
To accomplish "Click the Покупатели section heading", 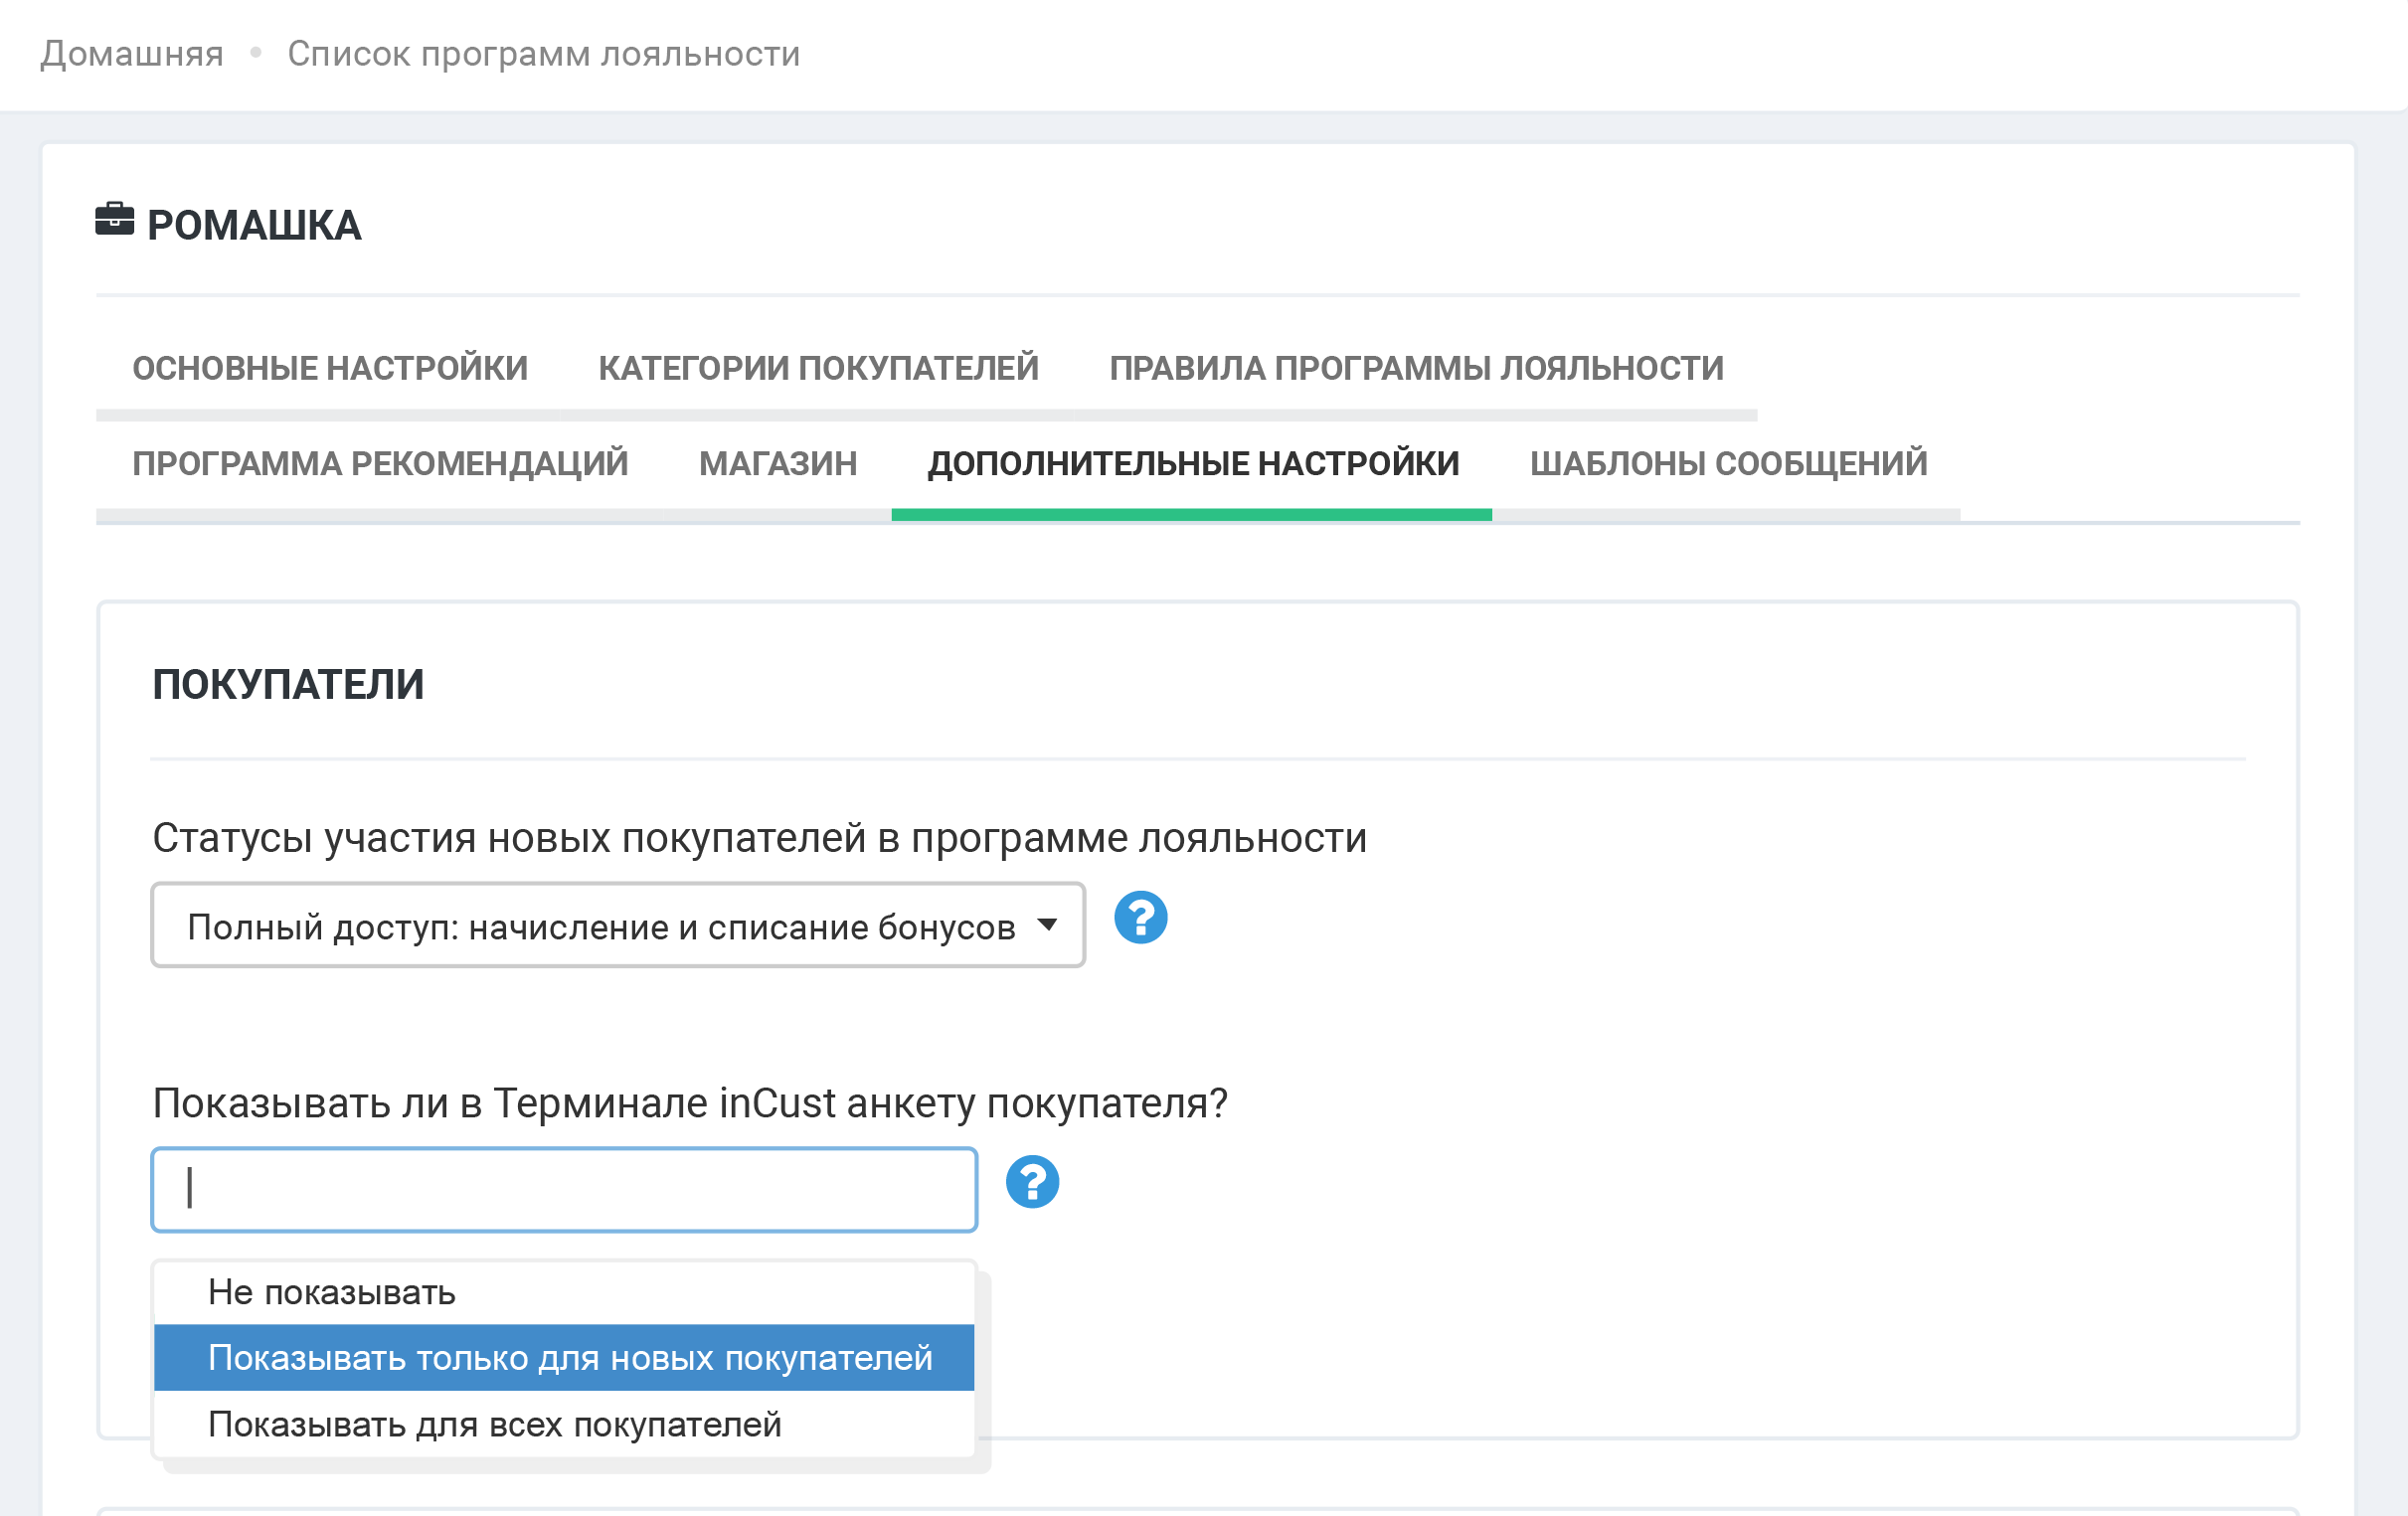I will tap(288, 685).
